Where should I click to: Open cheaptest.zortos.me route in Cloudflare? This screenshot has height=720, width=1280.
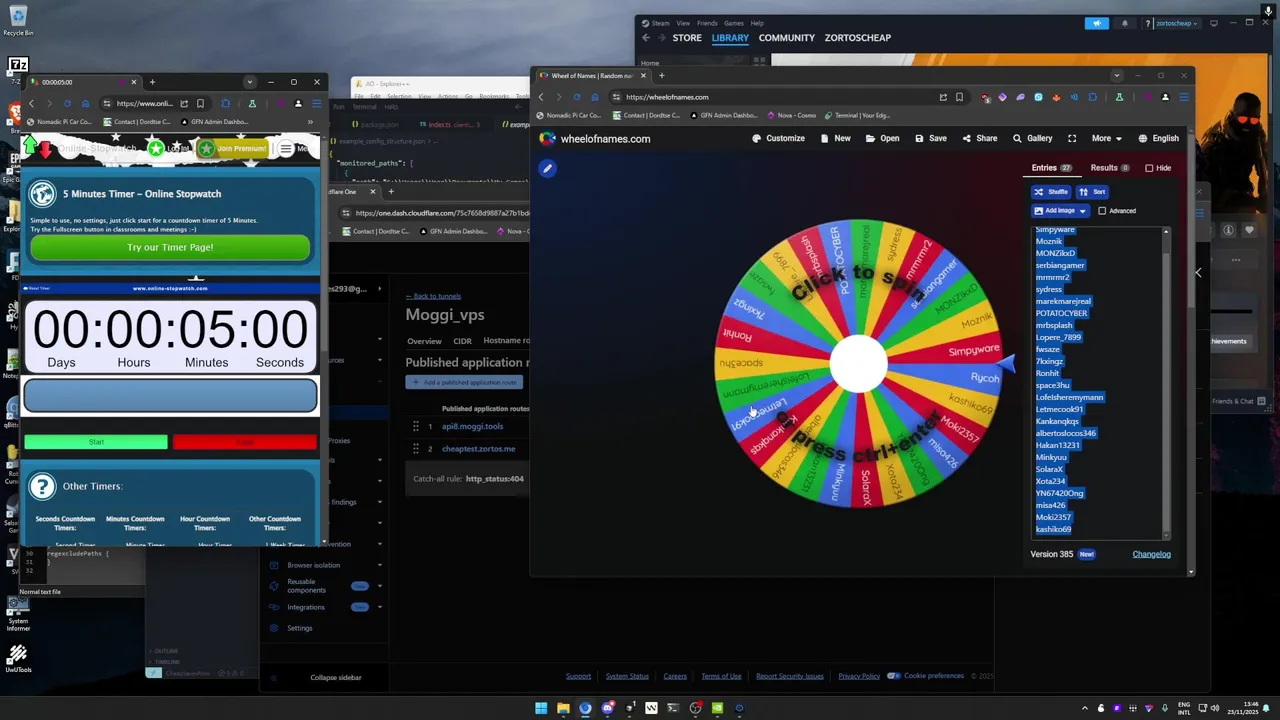(x=478, y=448)
